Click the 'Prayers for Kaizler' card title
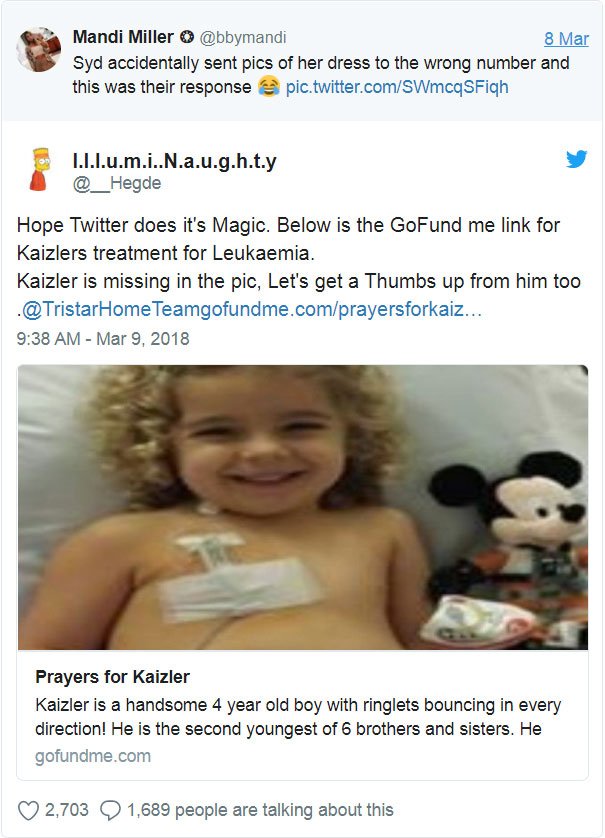Viewport: 605px width, 838px height. click(112, 677)
